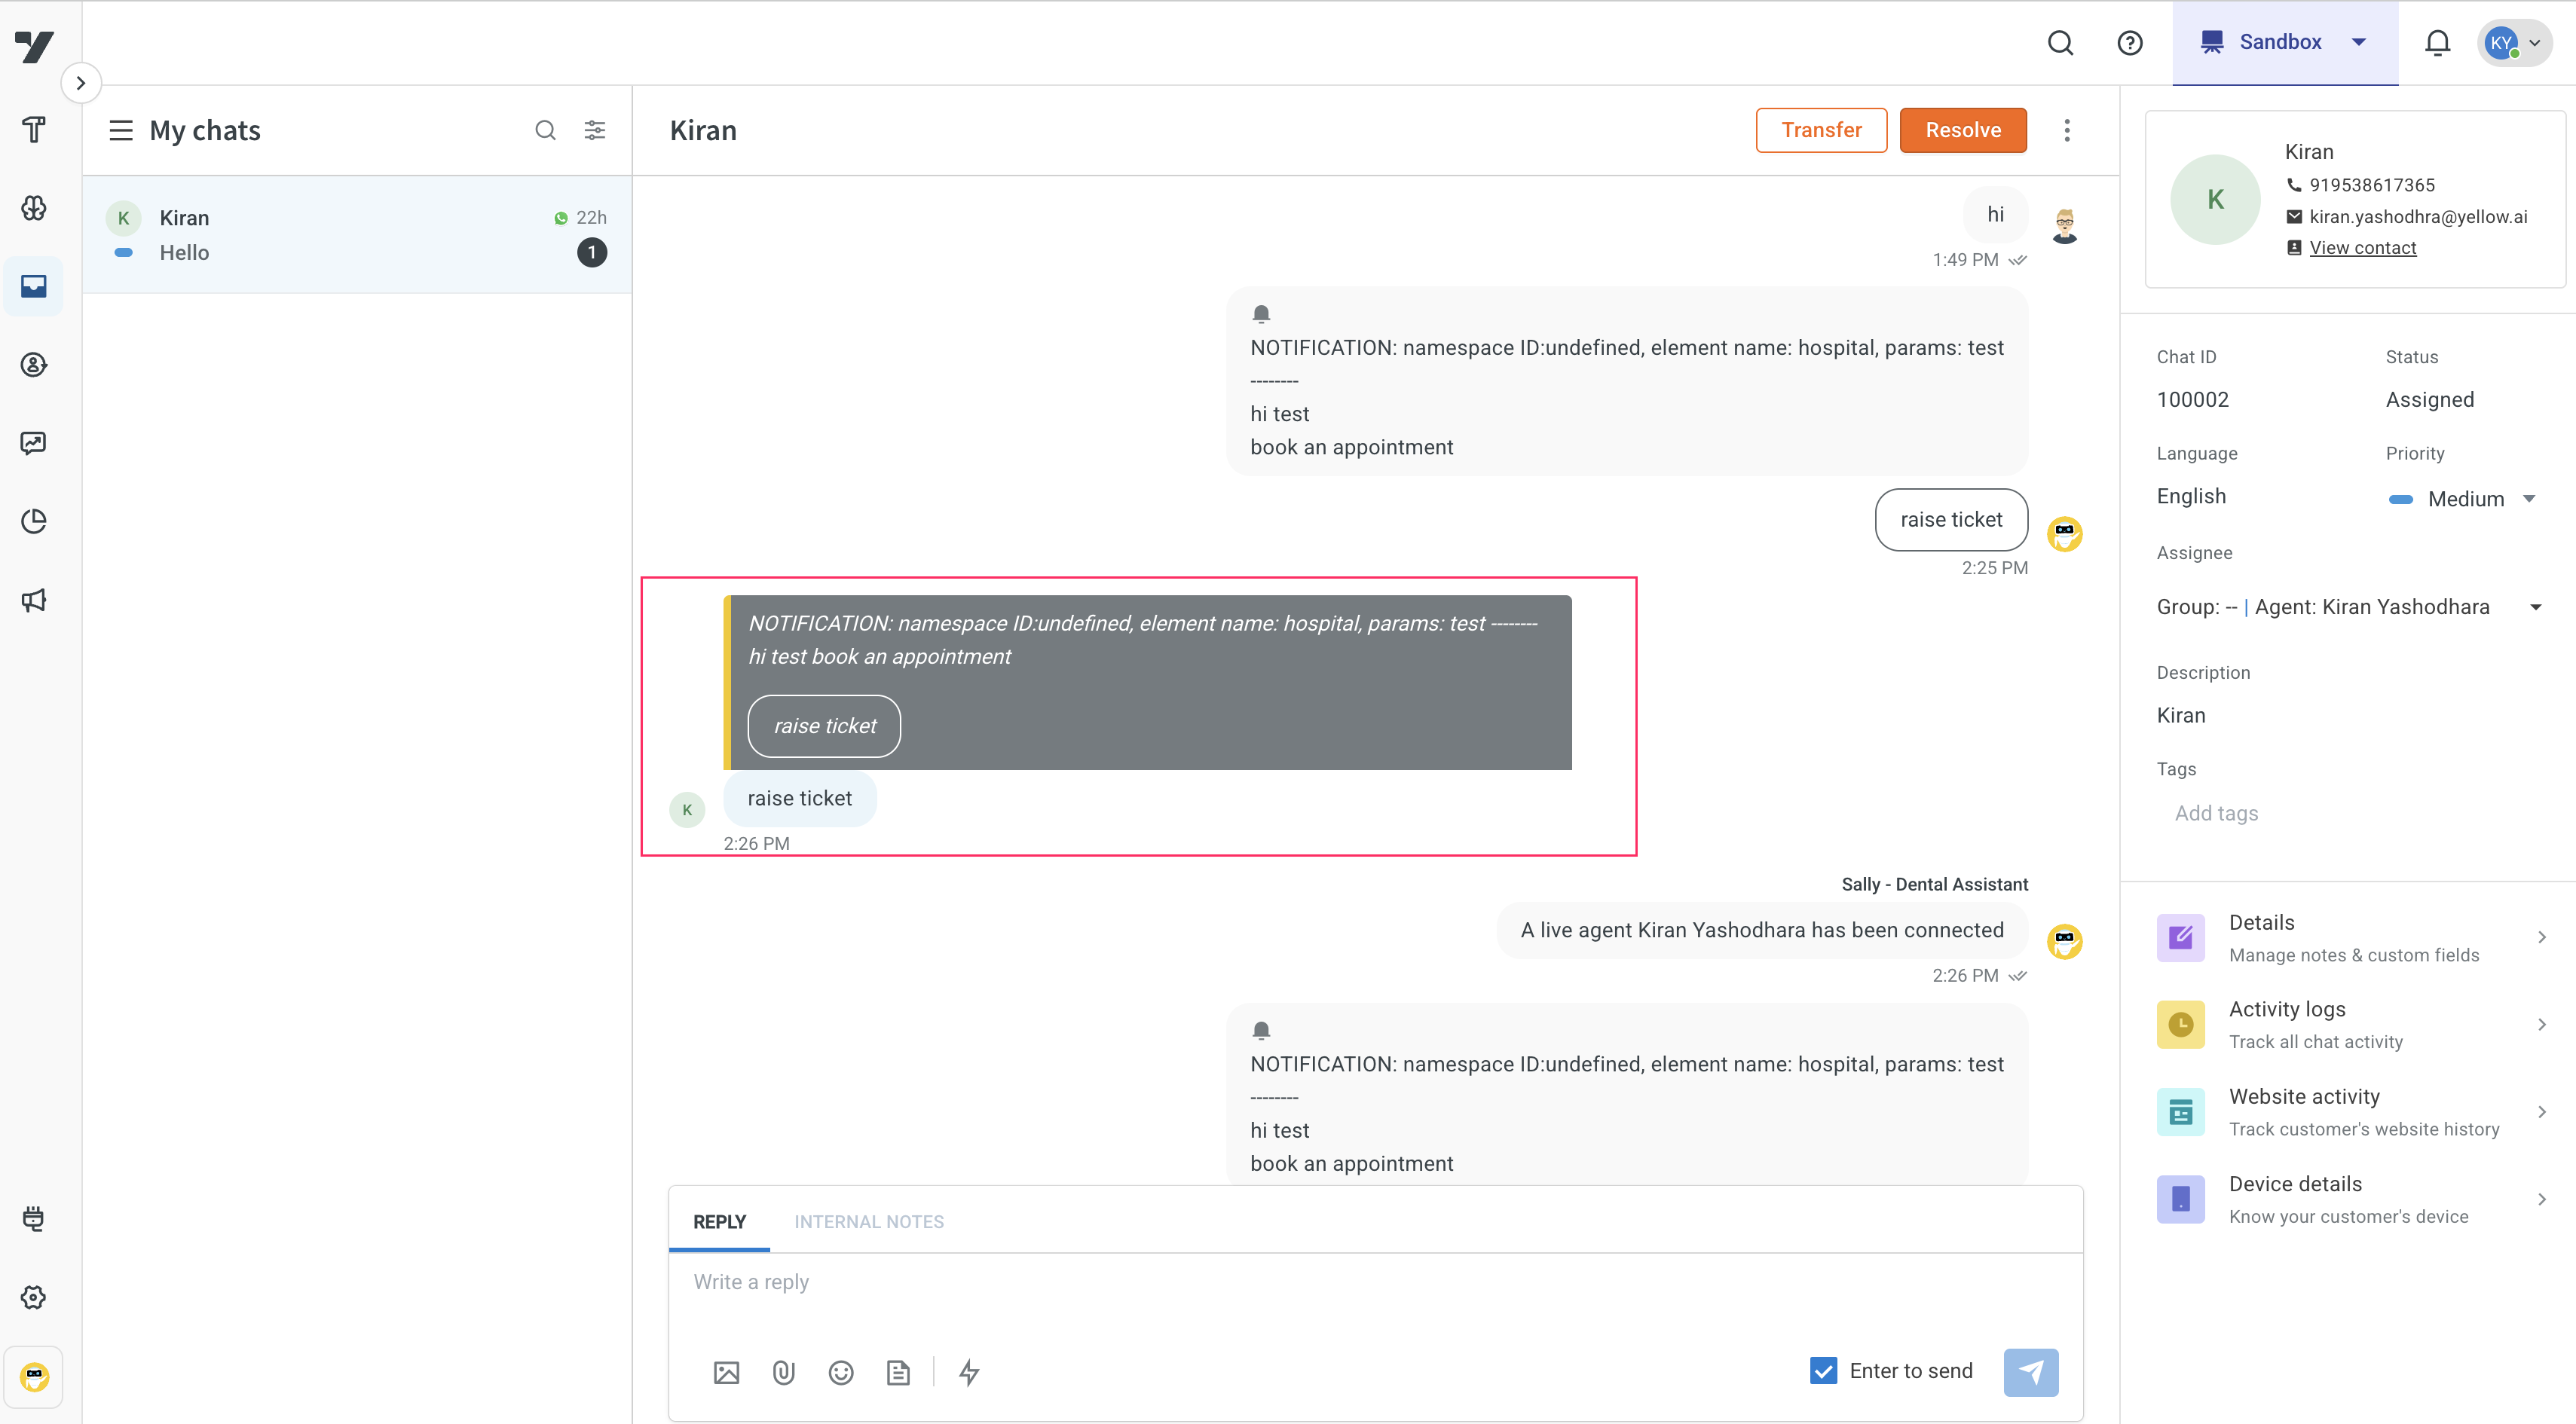
Task: Insert an image with the picture icon
Action: pos(726,1372)
